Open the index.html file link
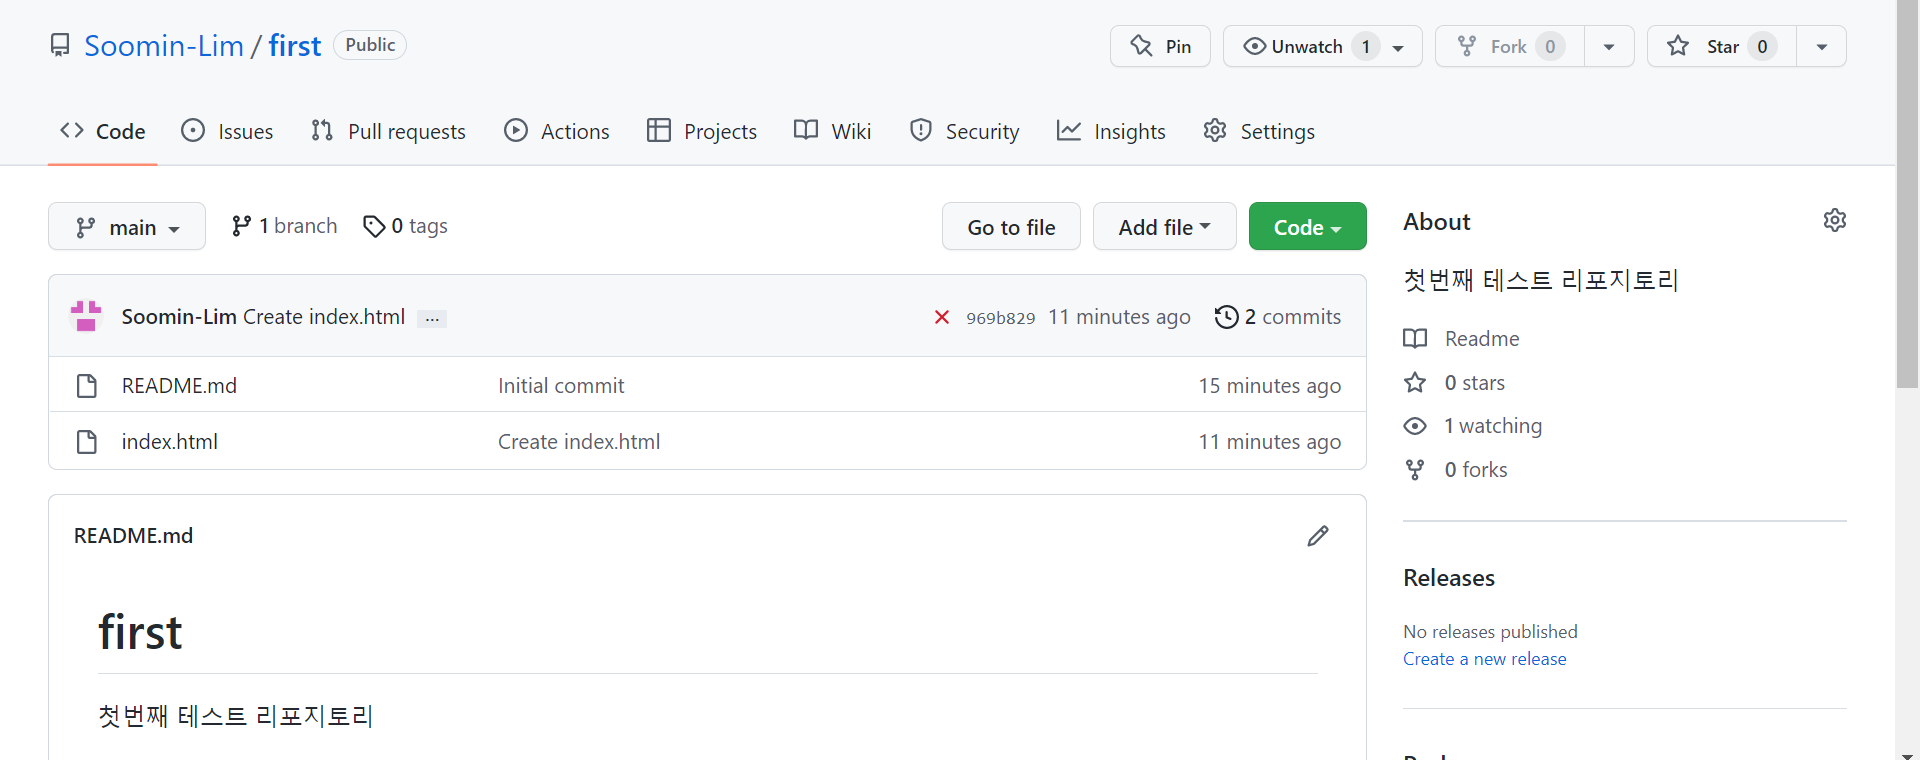The width and height of the screenshot is (1920, 760). 170,442
